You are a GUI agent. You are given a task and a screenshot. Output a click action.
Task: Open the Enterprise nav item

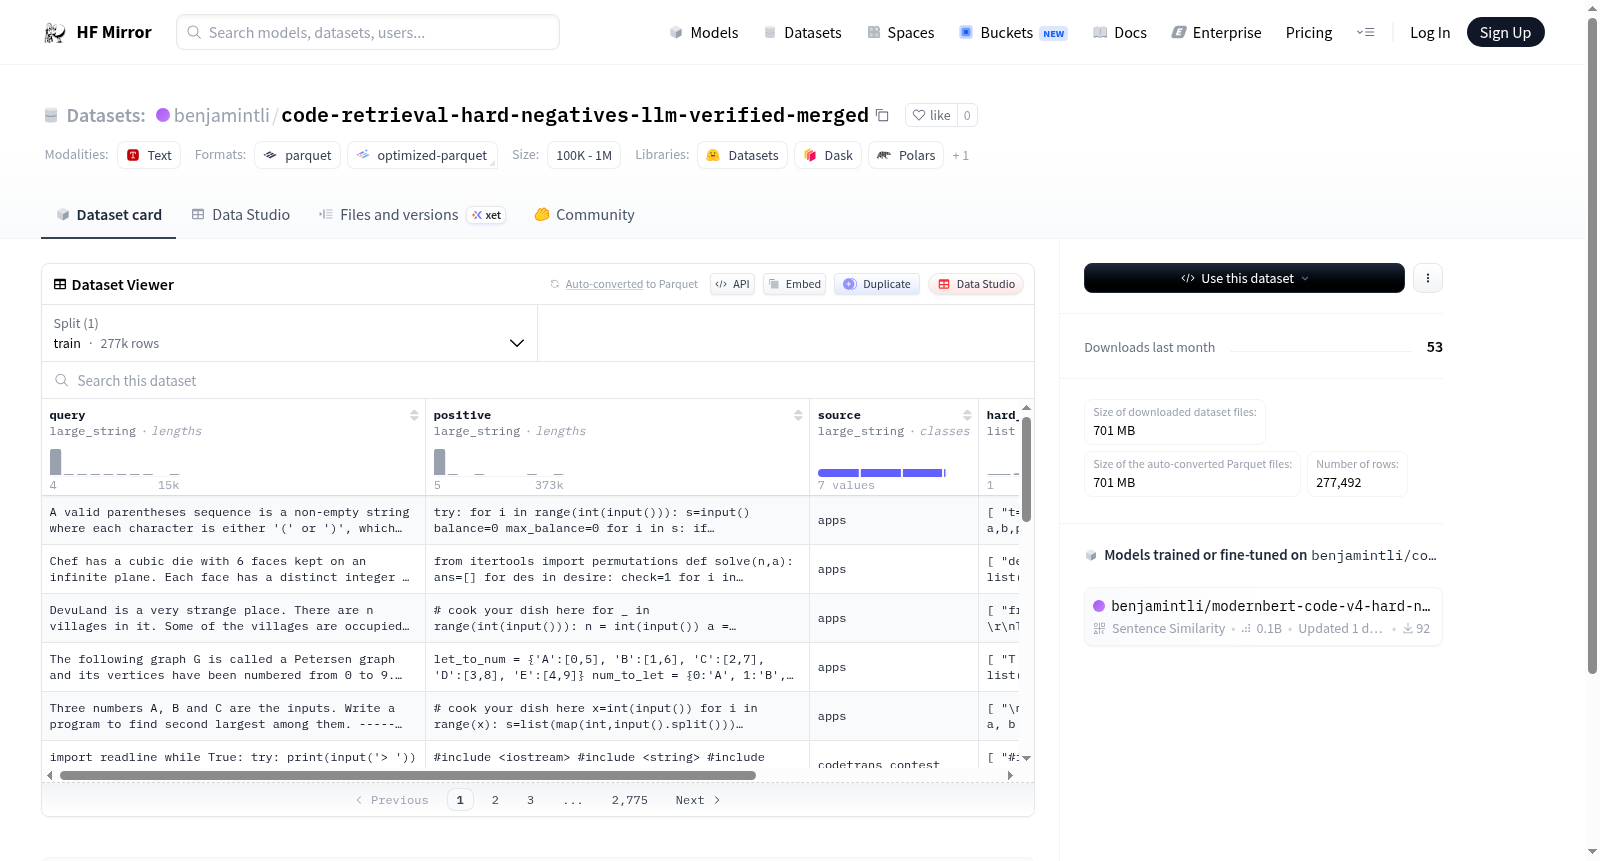[x=1216, y=32]
